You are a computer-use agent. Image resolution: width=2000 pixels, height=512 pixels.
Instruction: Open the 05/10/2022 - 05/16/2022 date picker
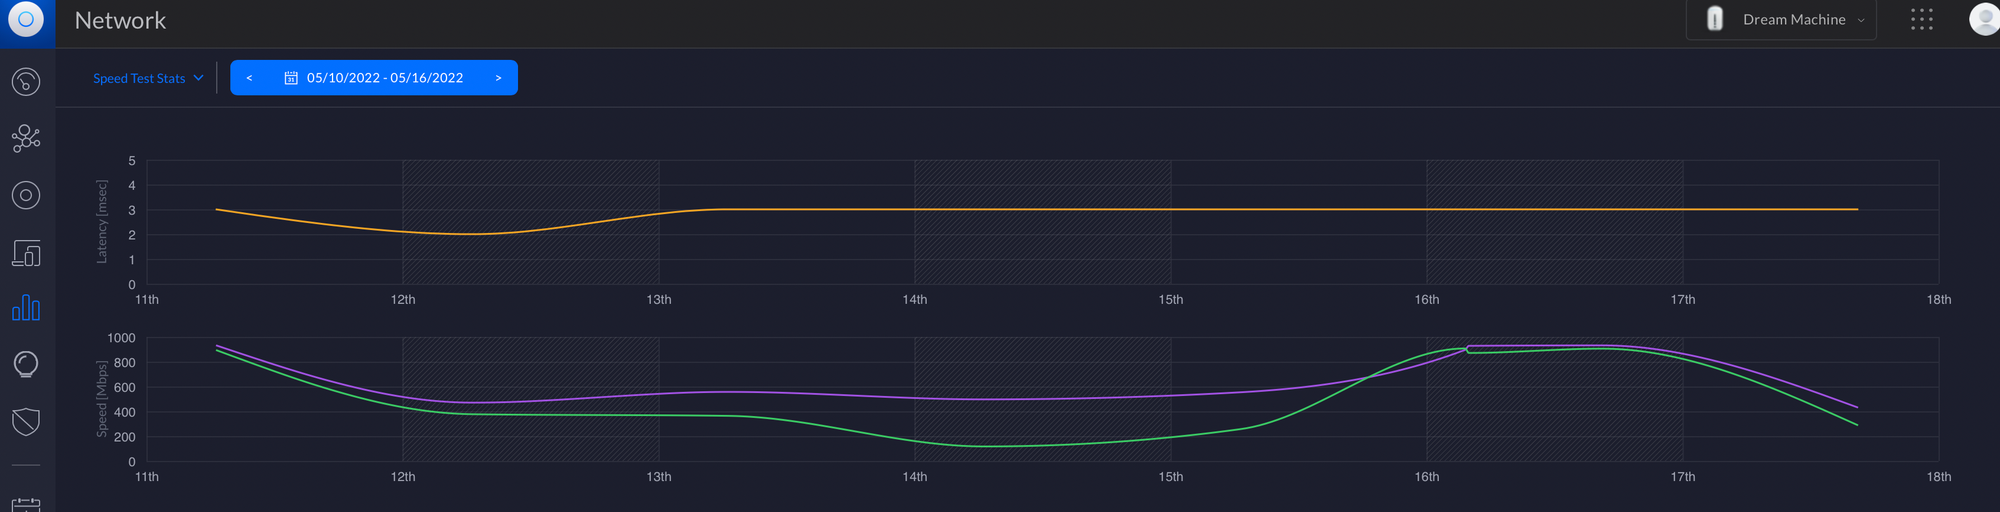click(374, 78)
